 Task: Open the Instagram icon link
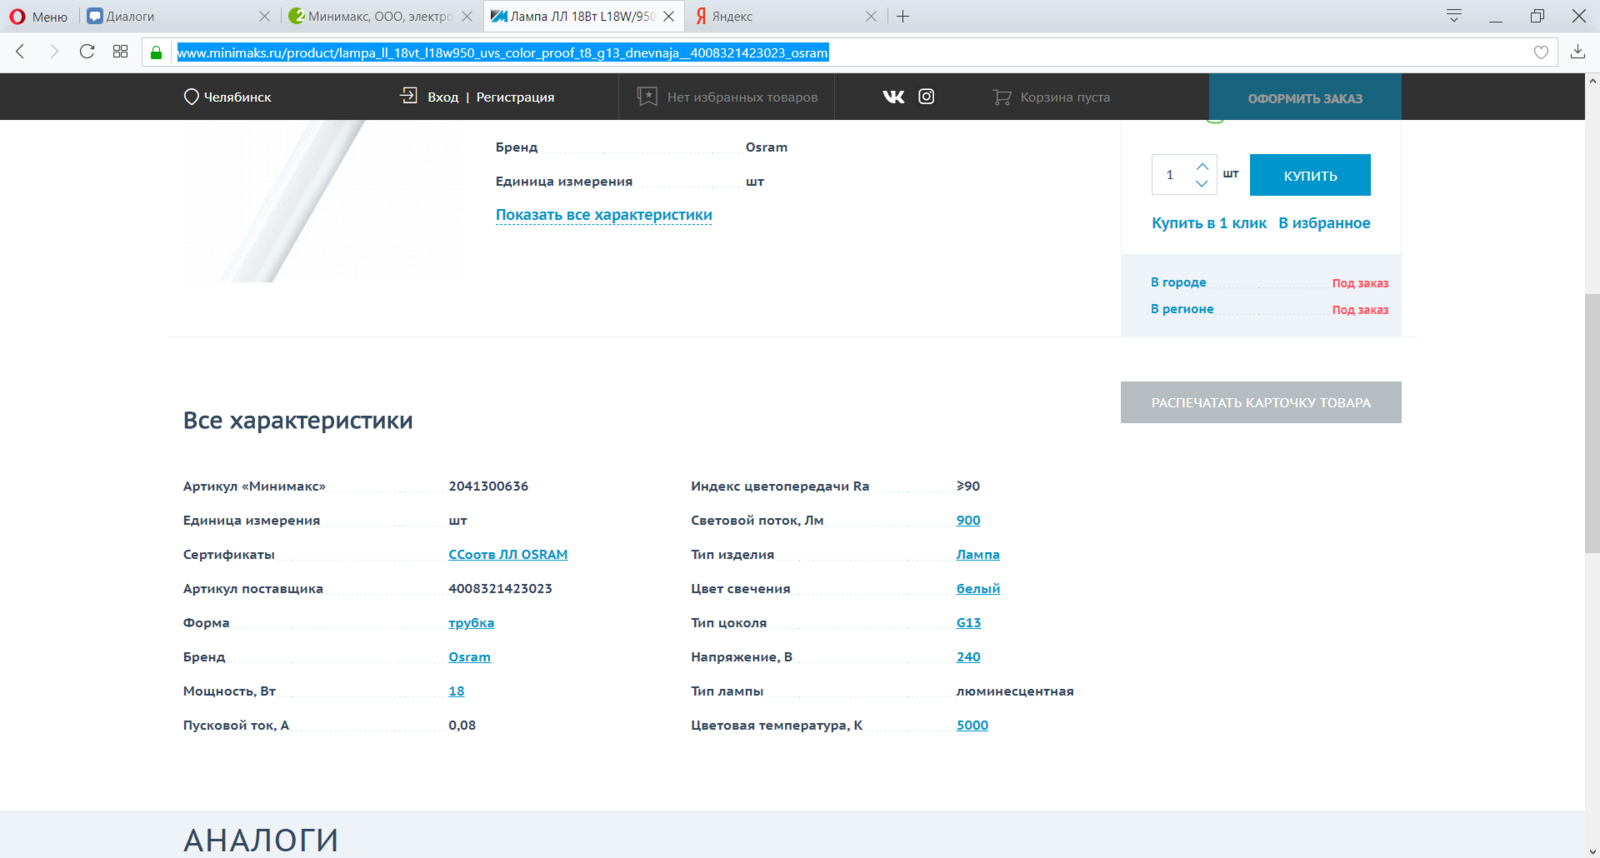926,97
